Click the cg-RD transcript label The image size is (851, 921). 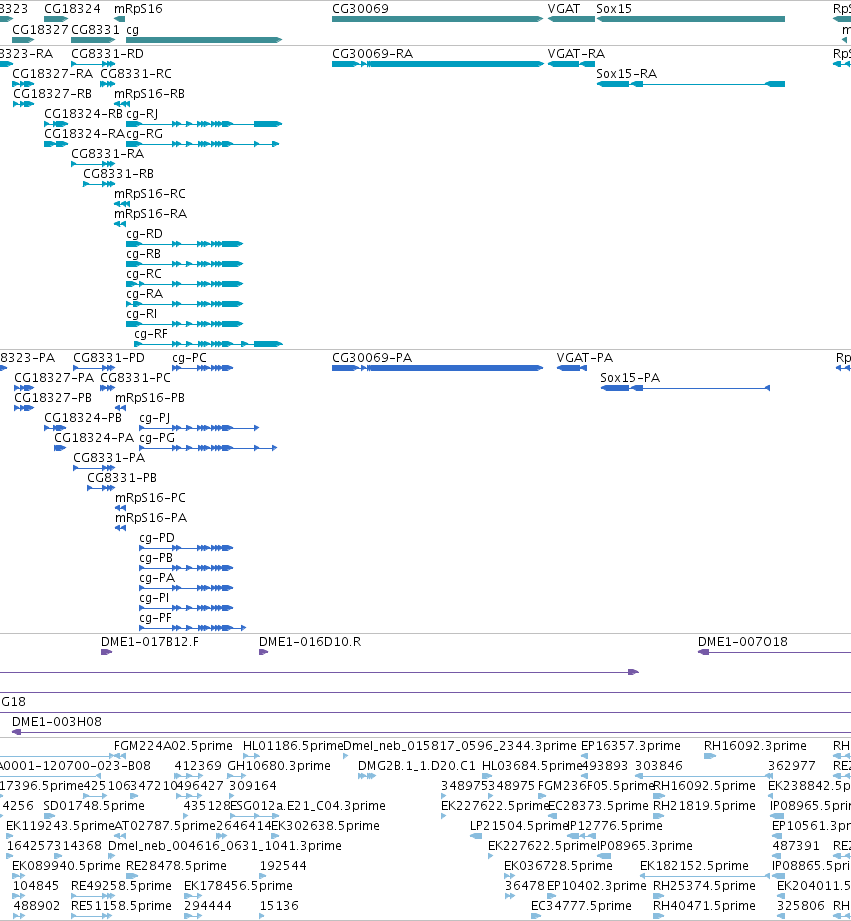pyautogui.click(x=144, y=233)
